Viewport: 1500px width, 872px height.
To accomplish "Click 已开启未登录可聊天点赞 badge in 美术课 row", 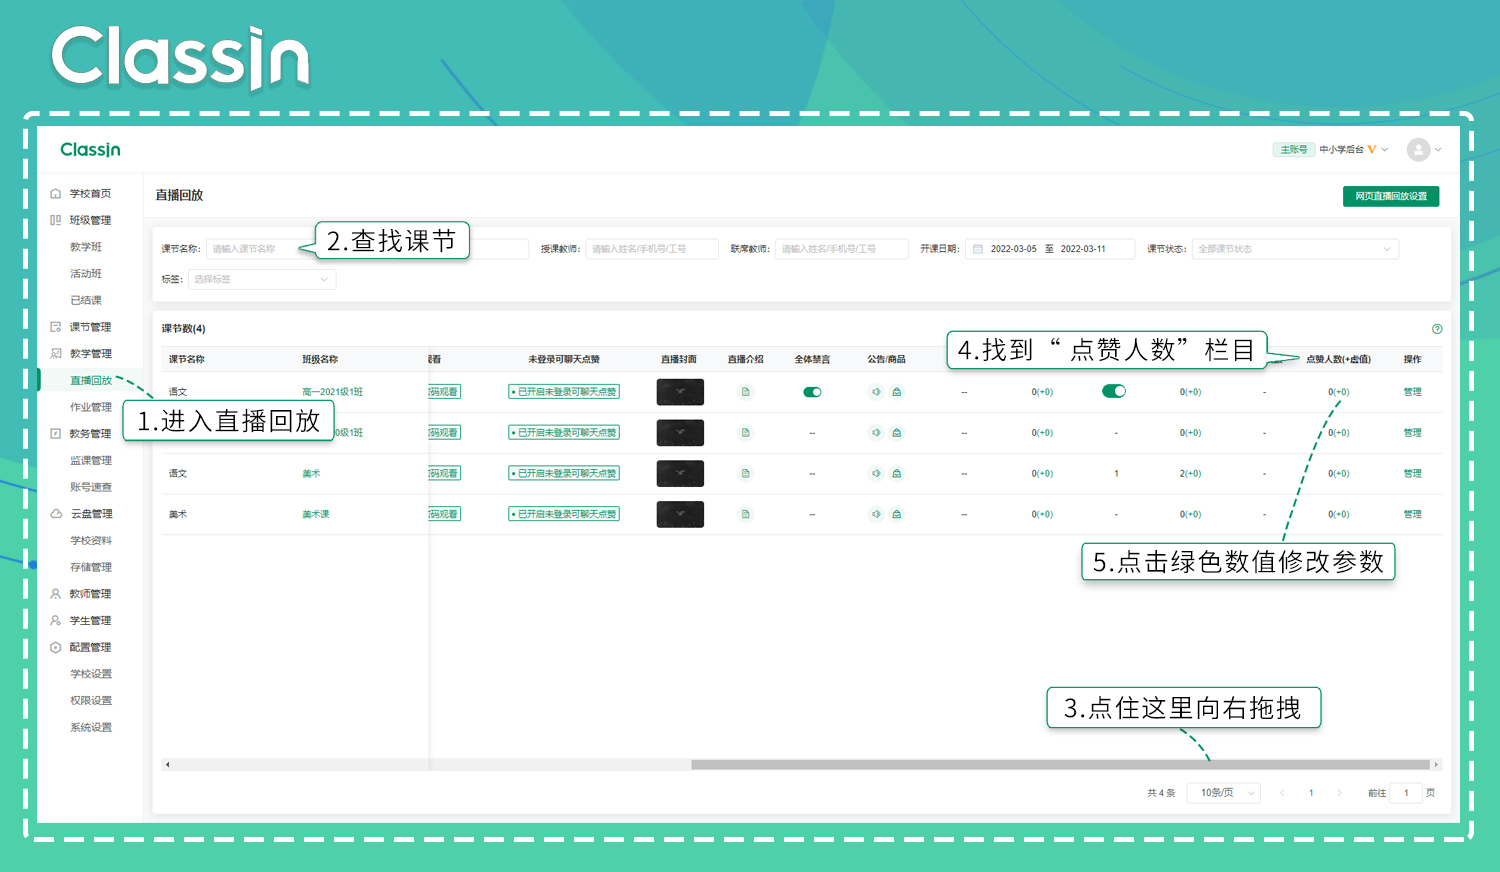I will pyautogui.click(x=564, y=514).
